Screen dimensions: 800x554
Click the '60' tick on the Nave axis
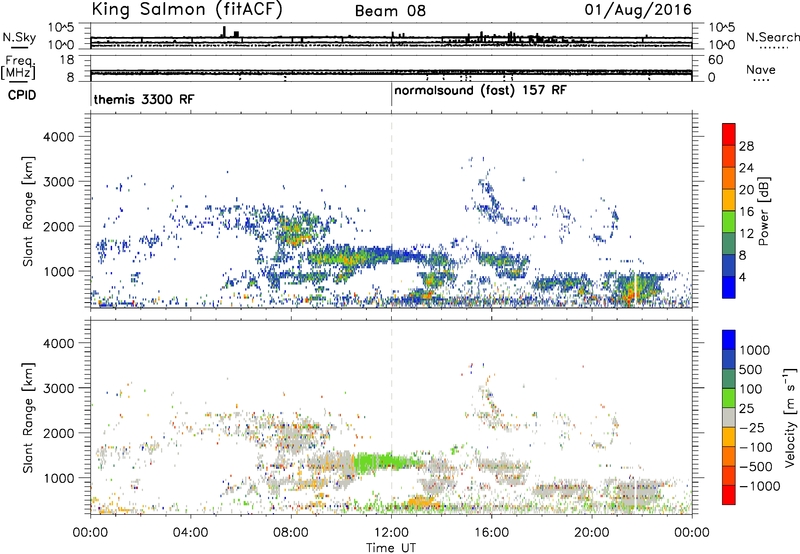tap(715, 60)
